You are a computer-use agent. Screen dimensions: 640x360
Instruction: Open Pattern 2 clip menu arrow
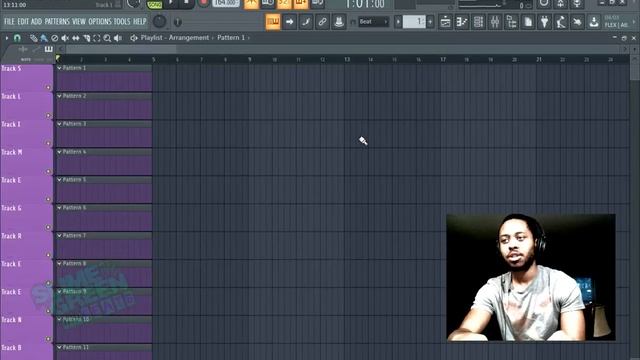pyautogui.click(x=59, y=96)
